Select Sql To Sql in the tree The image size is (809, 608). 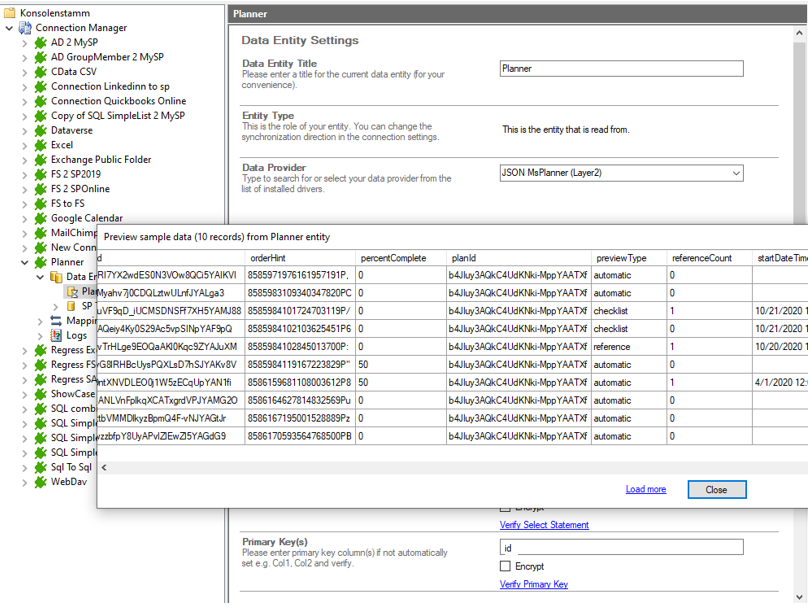click(70, 467)
